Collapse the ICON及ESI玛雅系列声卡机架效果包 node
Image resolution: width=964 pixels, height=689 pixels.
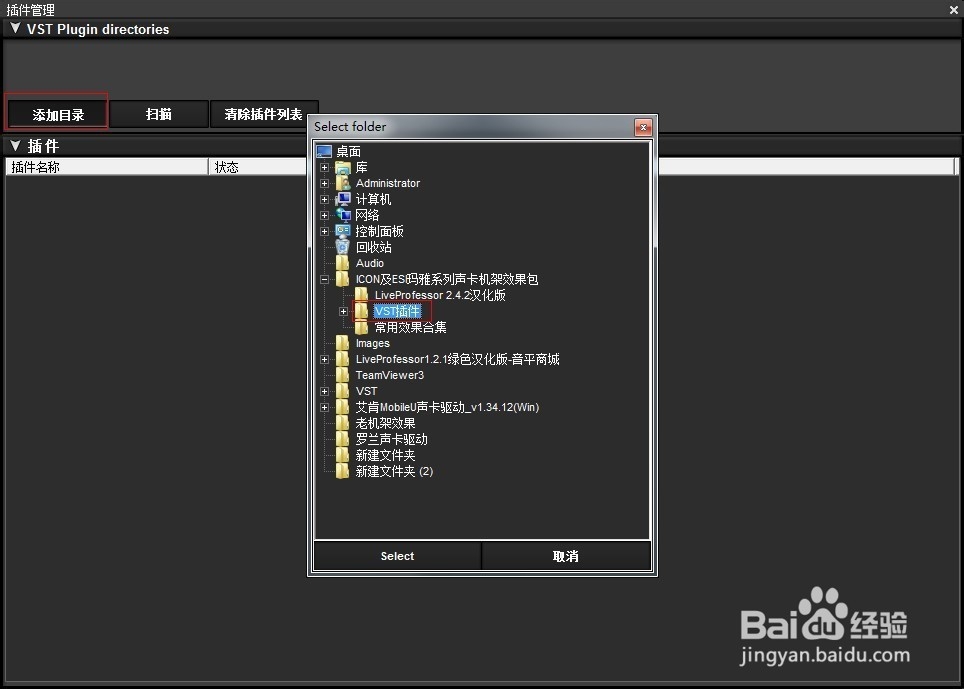pyautogui.click(x=325, y=279)
